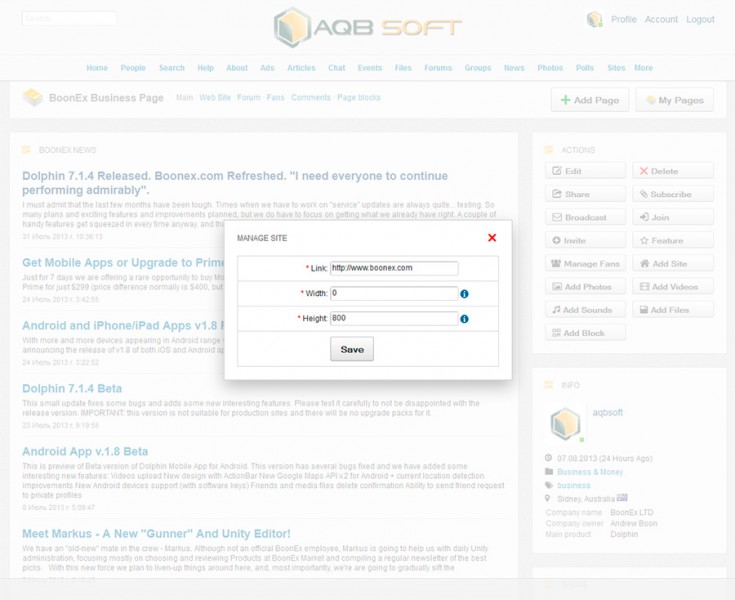Screen dimensions: 735x600
Task: Open News in navigation menu
Action: pos(514,68)
